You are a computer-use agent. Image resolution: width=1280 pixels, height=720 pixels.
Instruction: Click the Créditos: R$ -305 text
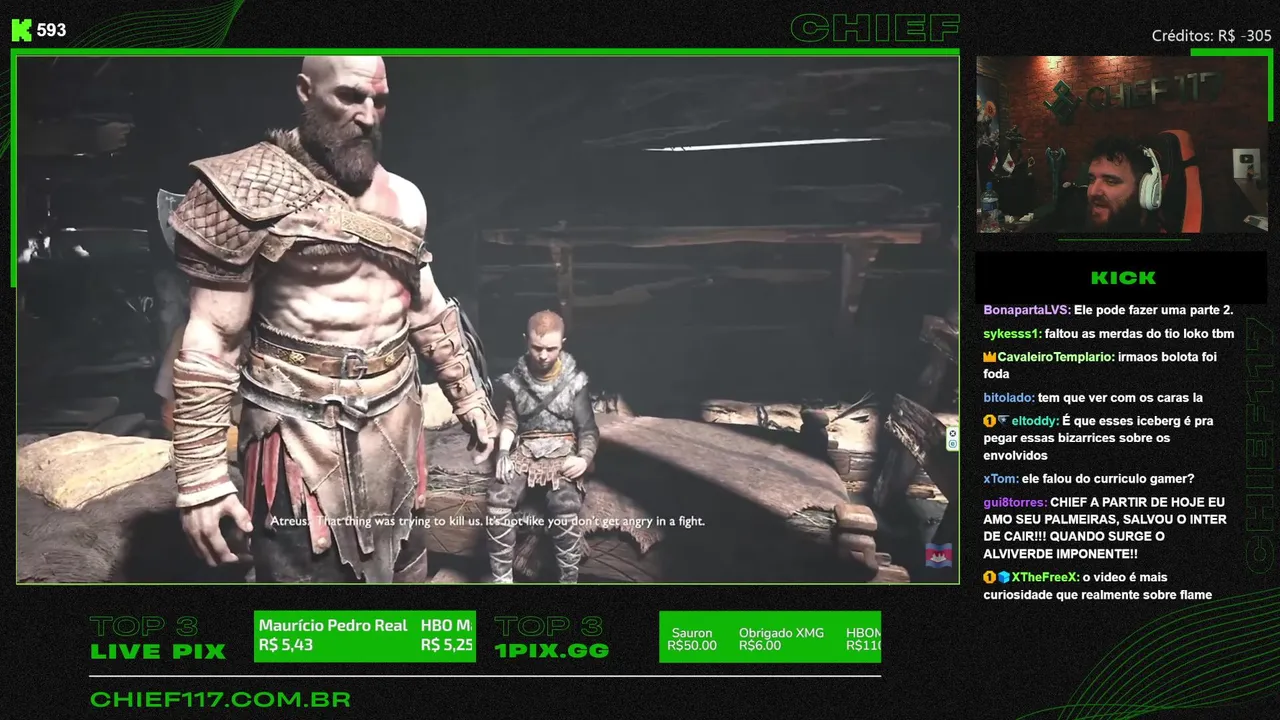[x=1212, y=36]
